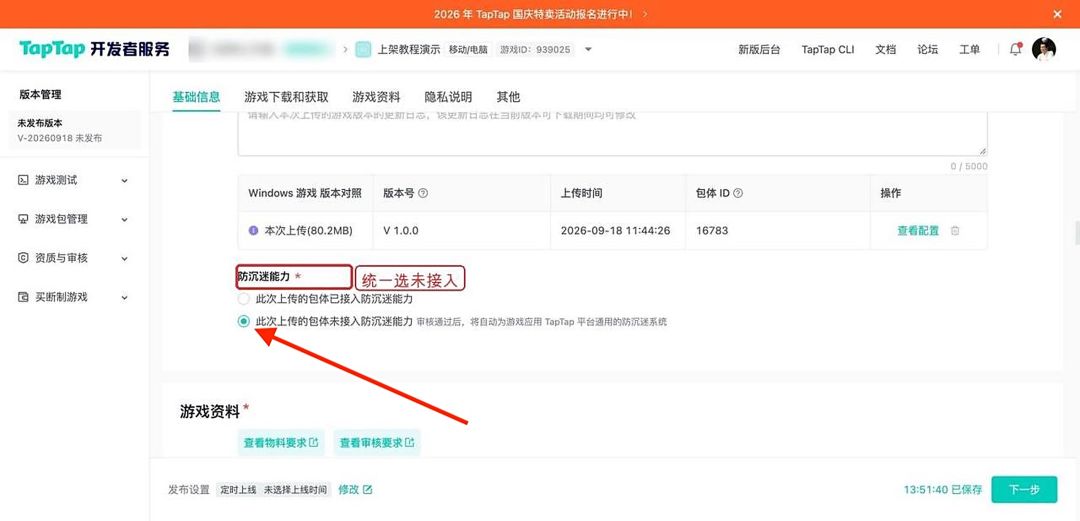The image size is (1080, 521).
Task: Close the orange promotion banner
Action: click(1057, 14)
